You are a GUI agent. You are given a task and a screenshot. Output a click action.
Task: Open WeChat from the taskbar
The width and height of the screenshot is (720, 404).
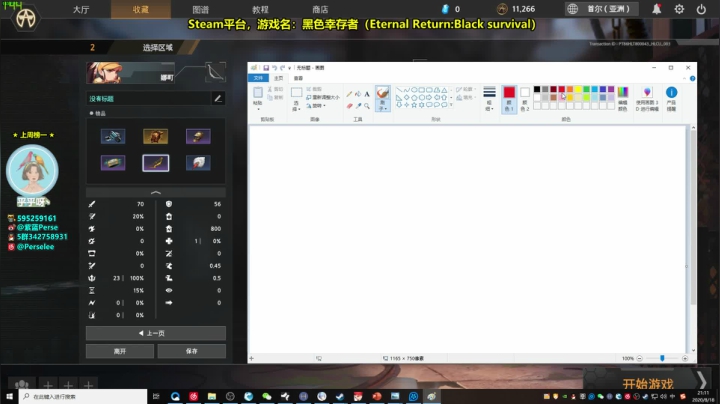267,396
